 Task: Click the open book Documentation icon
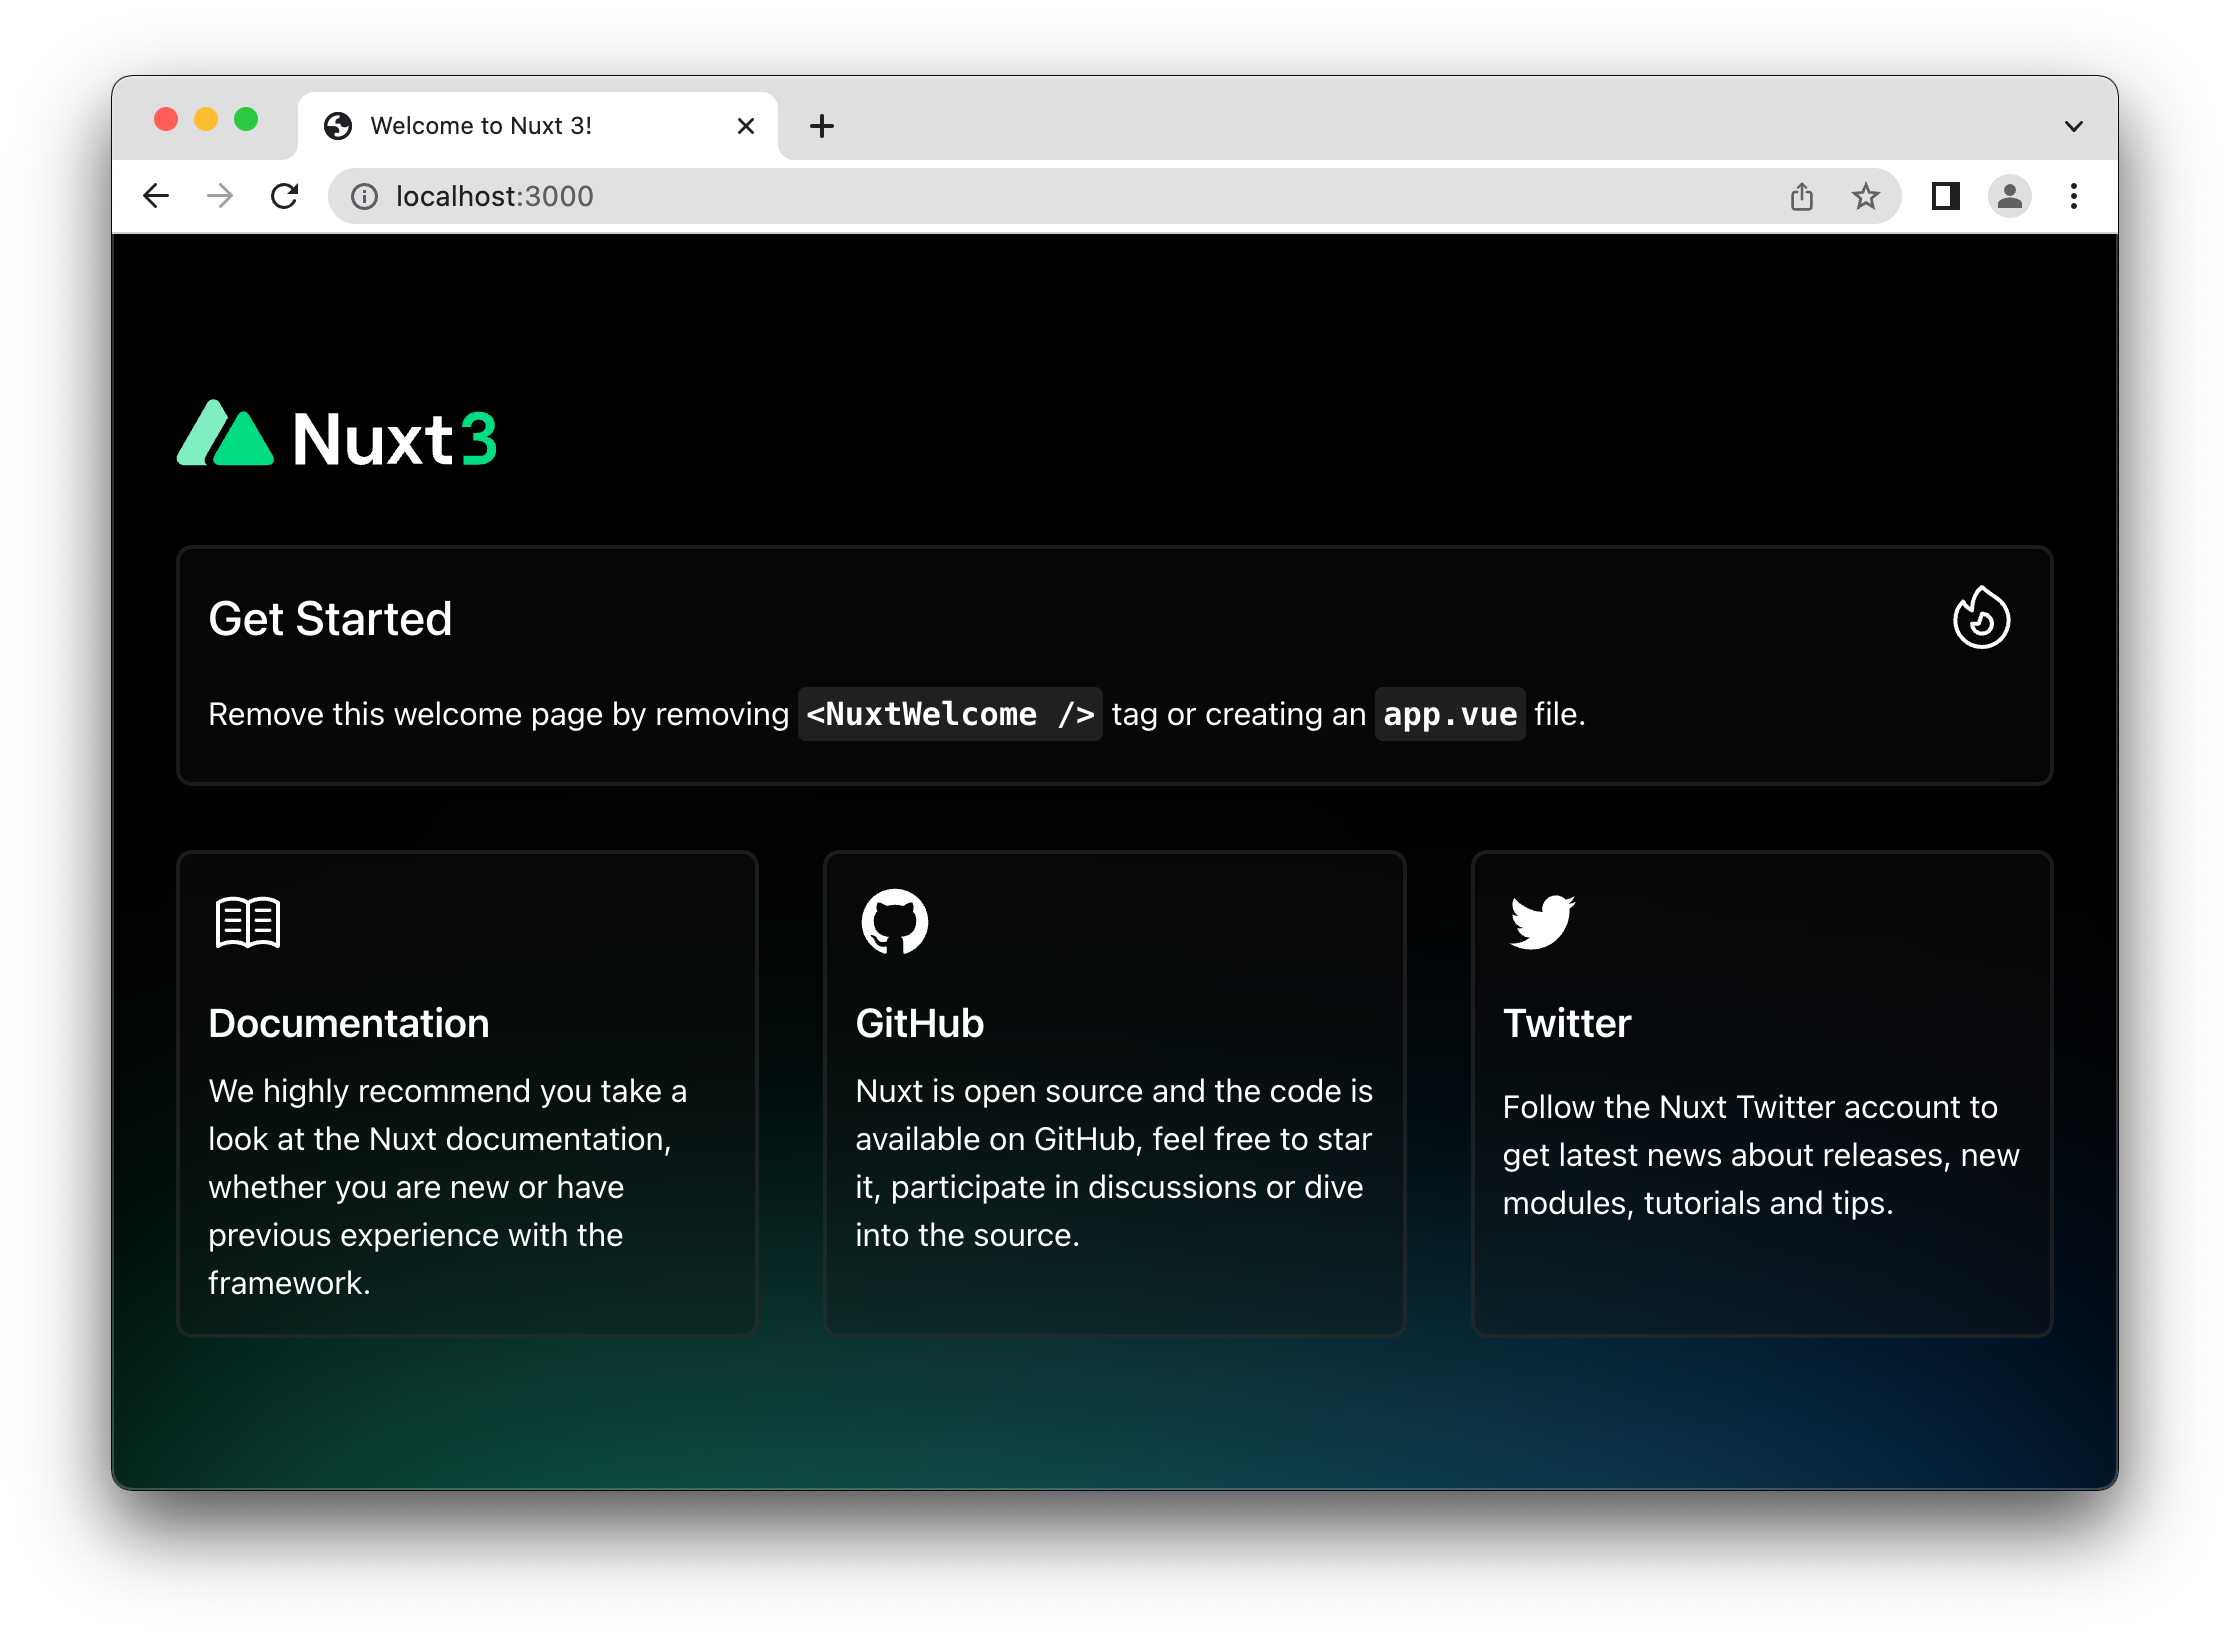tap(247, 922)
